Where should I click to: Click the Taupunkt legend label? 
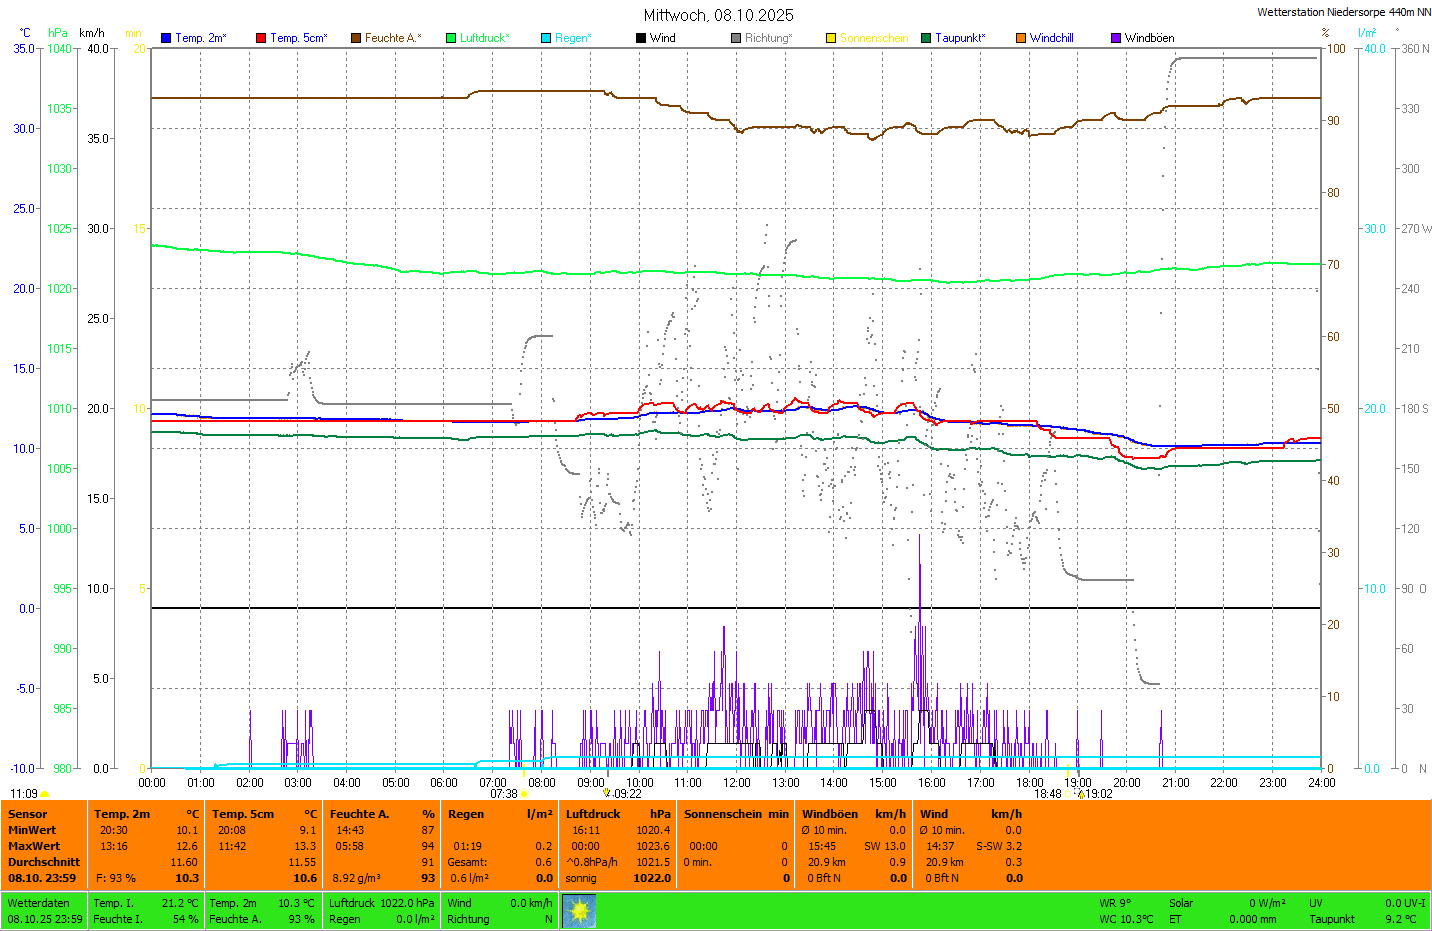click(960, 38)
